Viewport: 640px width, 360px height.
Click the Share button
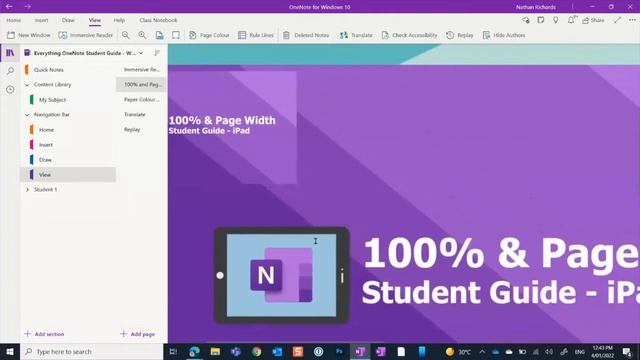click(593, 20)
